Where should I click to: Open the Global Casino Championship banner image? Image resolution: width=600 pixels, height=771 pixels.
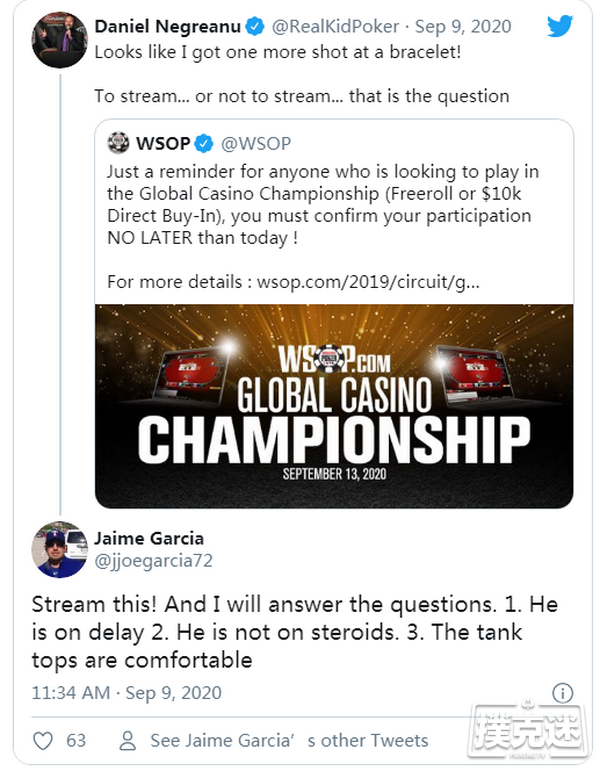pyautogui.click(x=334, y=406)
